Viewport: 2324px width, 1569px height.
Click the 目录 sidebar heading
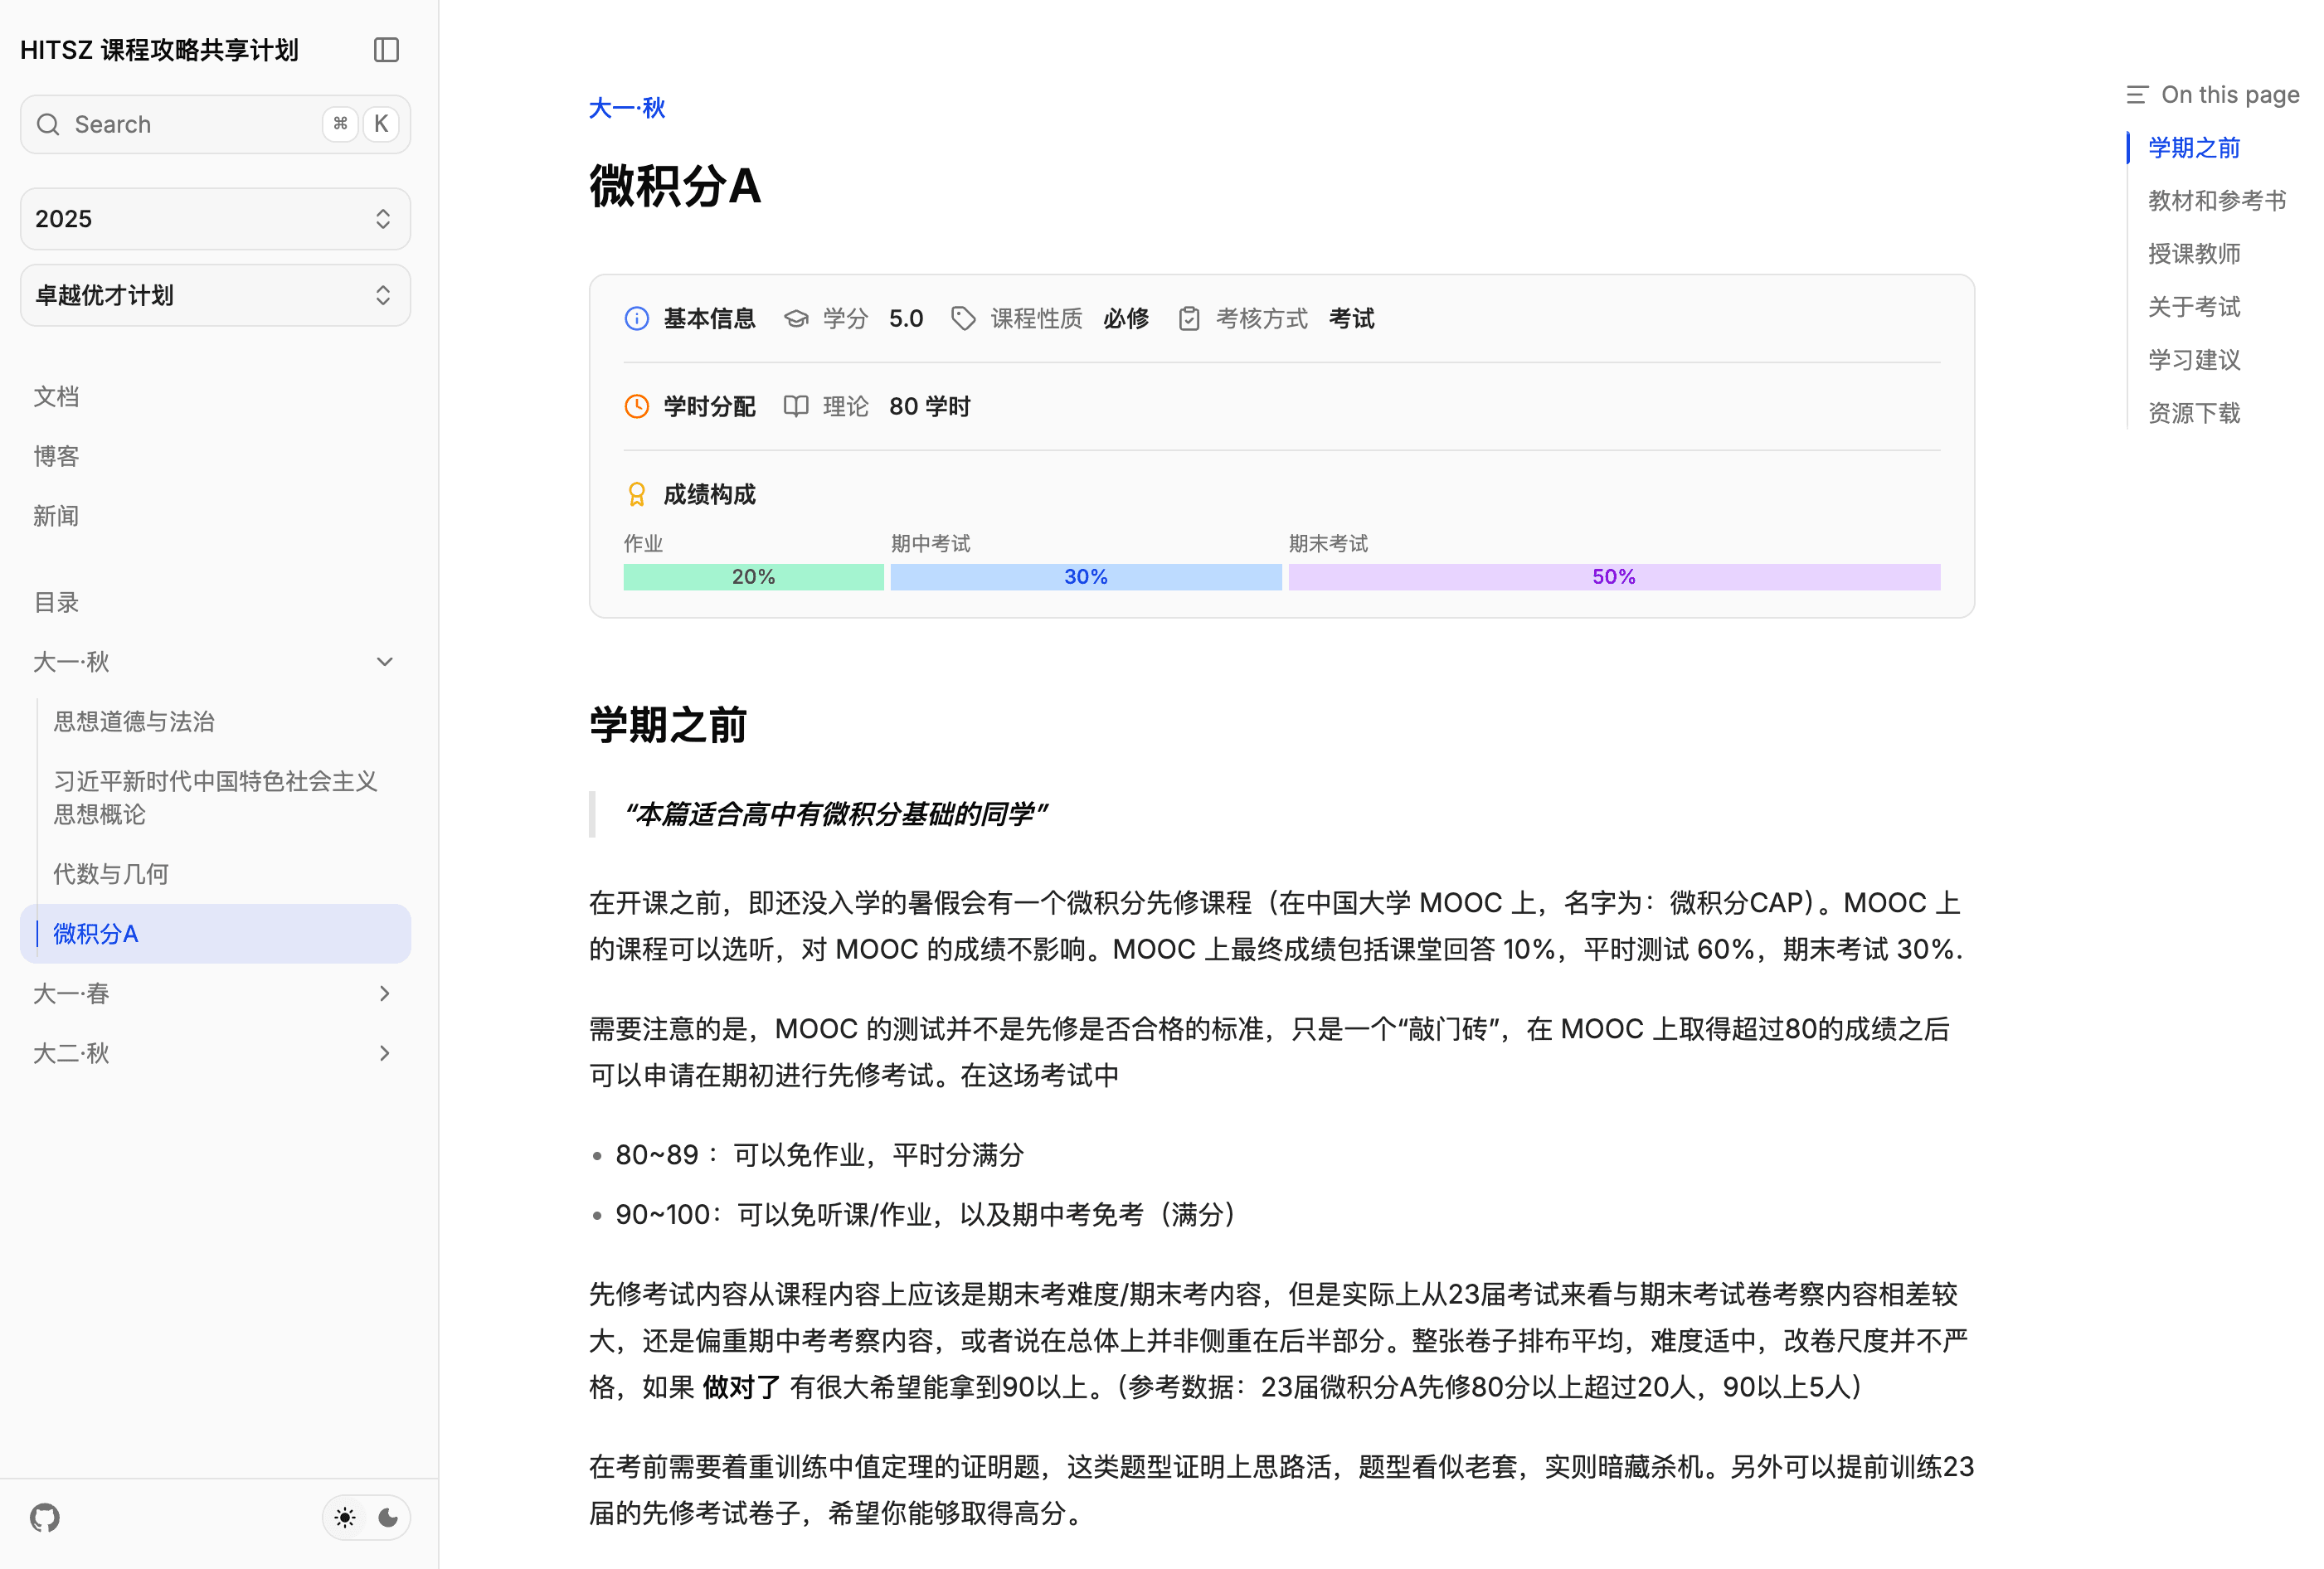[x=56, y=603]
